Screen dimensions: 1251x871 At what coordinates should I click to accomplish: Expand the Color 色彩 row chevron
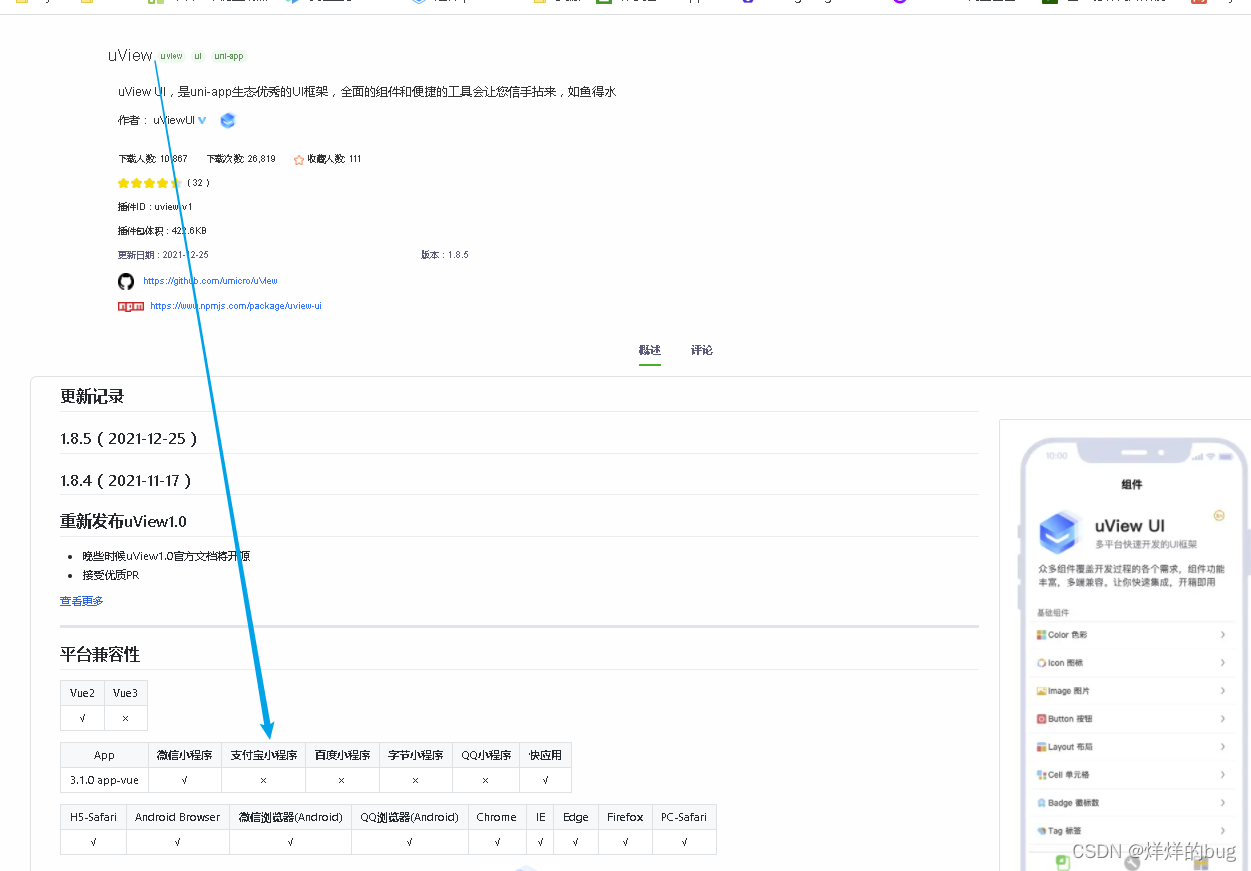(x=1222, y=635)
